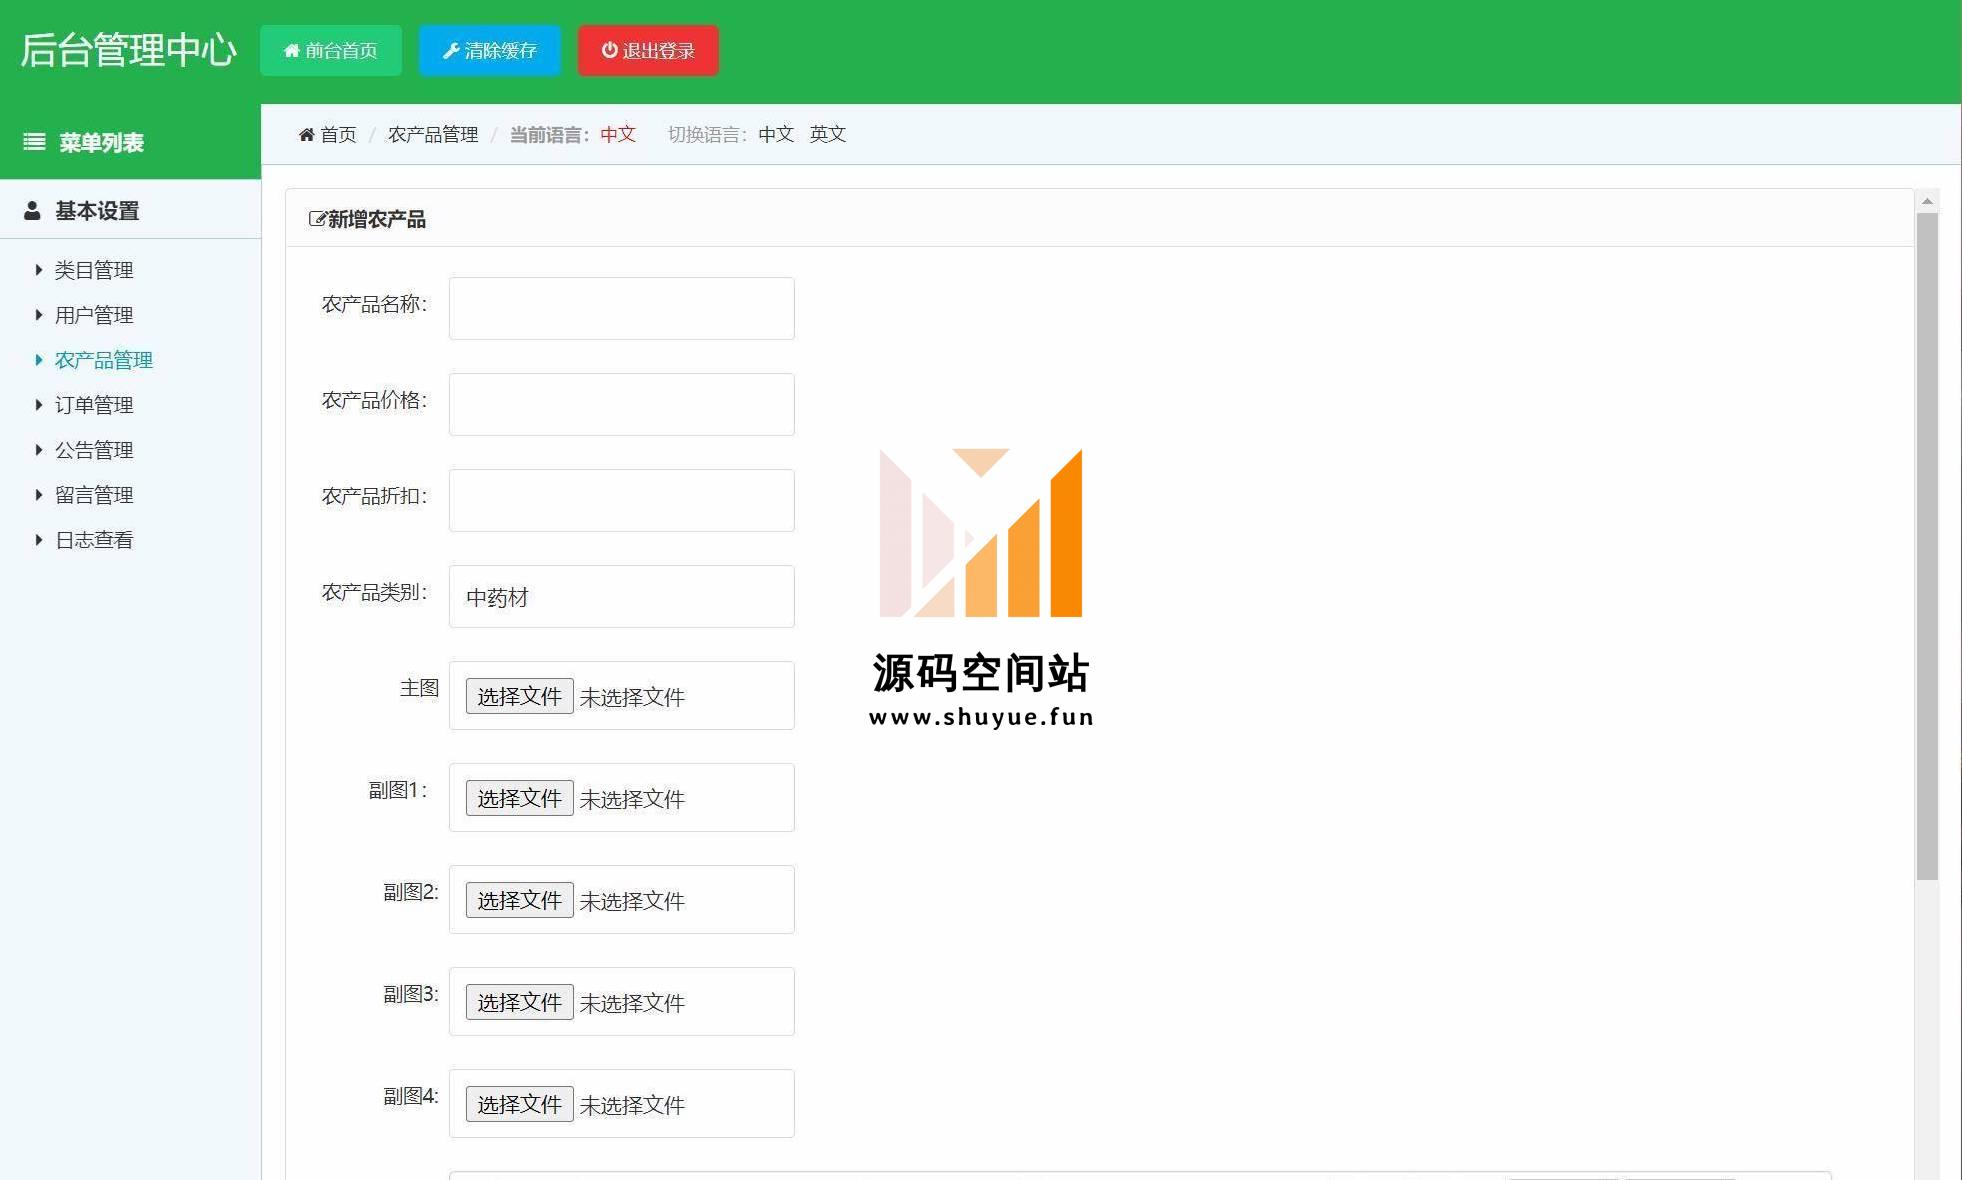Open 类目管理 in the sidebar
The height and width of the screenshot is (1180, 1962).
(94, 270)
